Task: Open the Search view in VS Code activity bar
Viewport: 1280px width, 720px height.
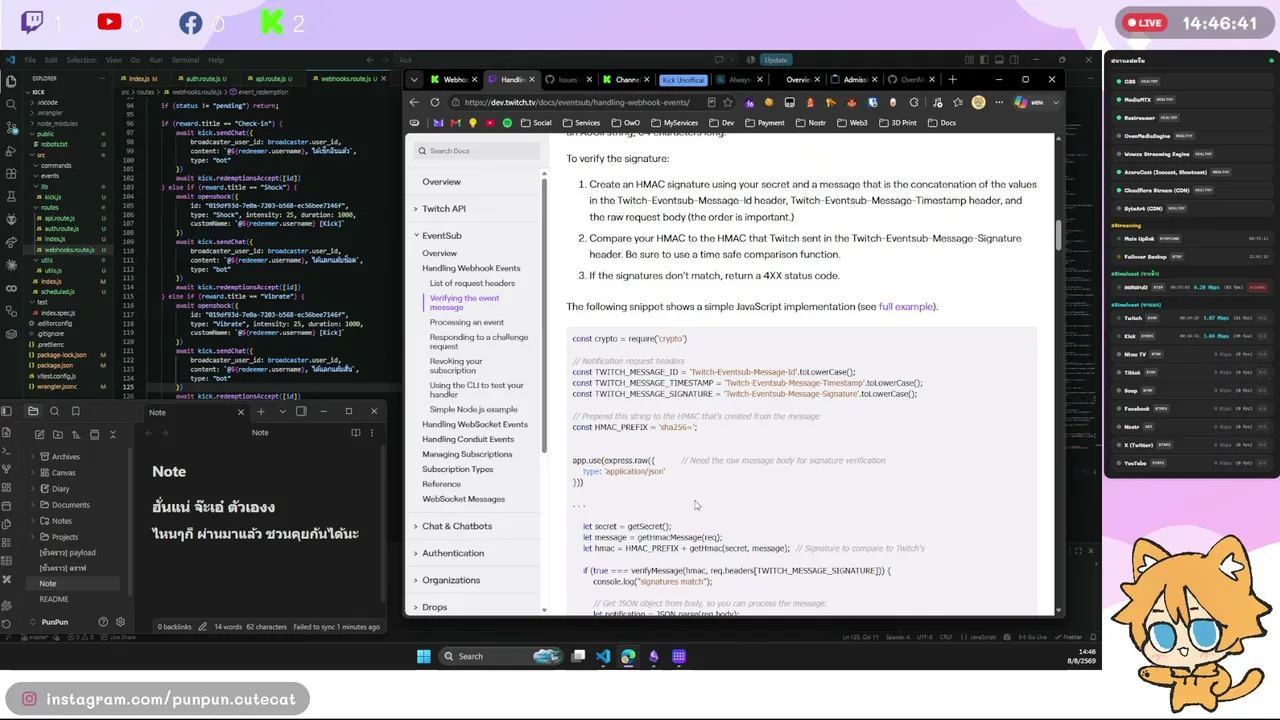Action: click(x=11, y=104)
